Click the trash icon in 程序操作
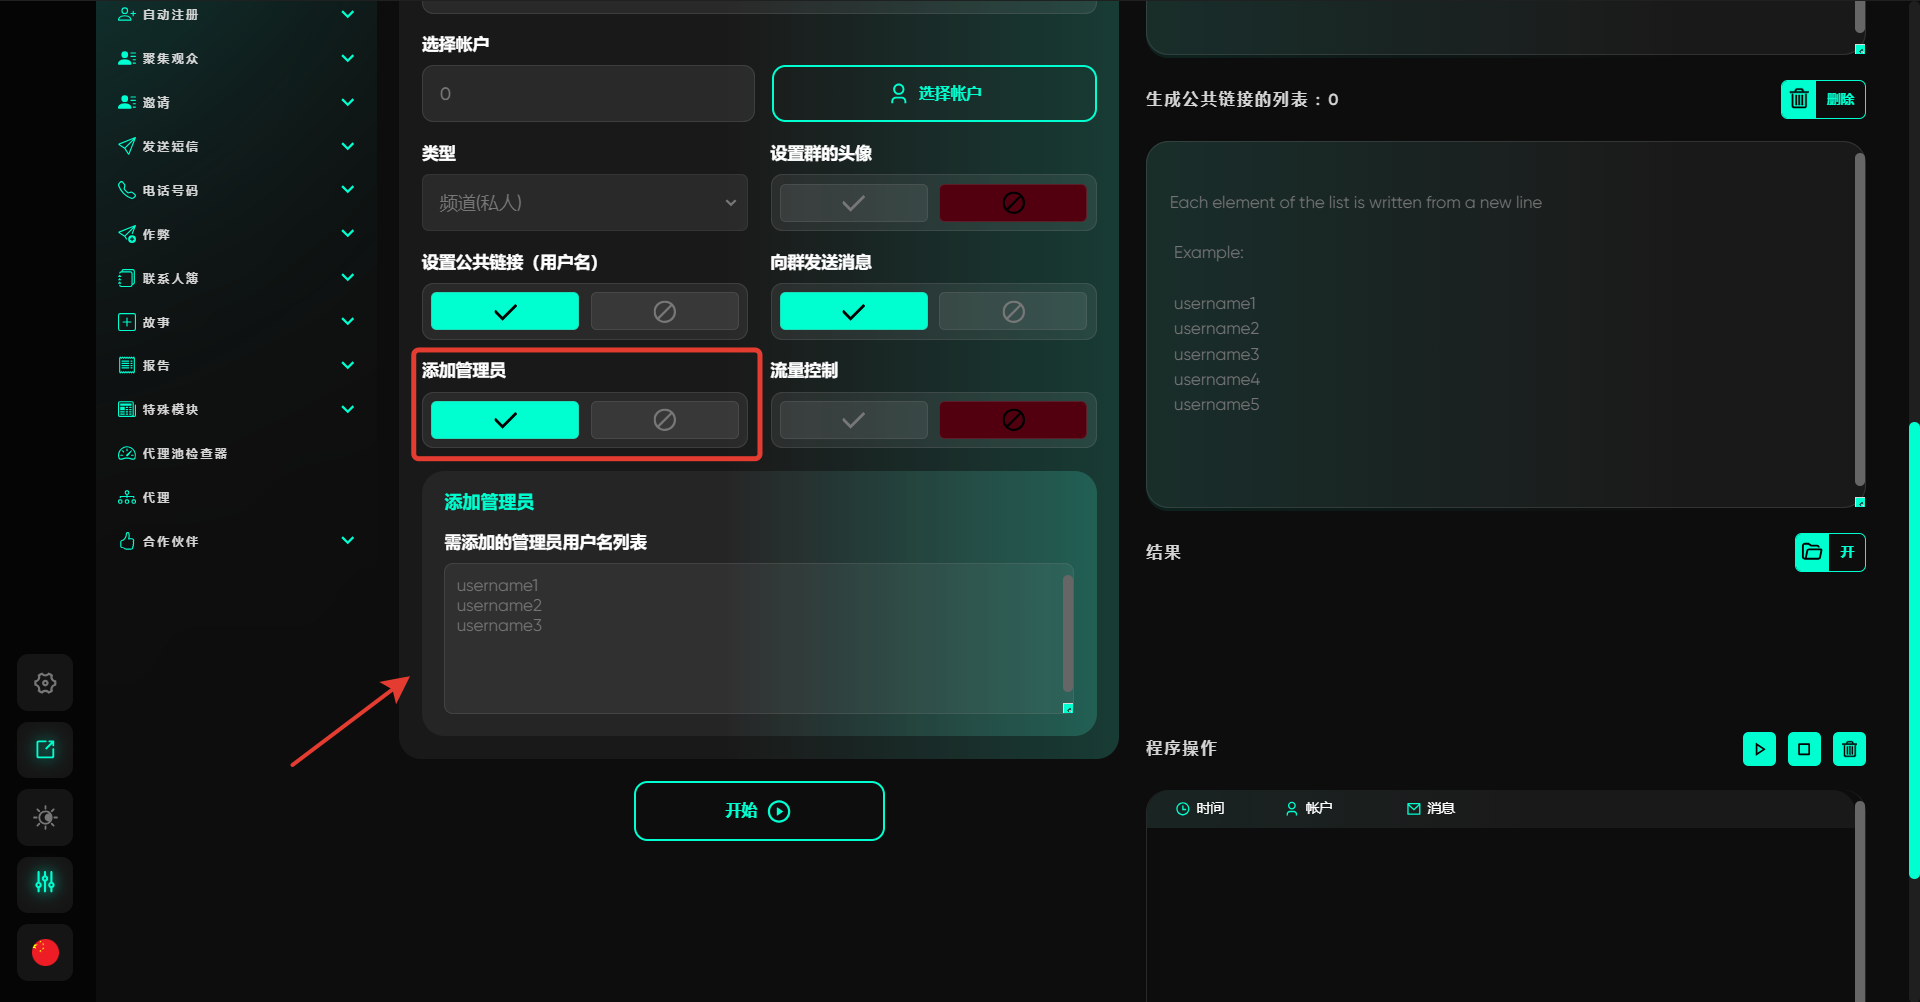This screenshot has height=1002, width=1920. click(1849, 749)
